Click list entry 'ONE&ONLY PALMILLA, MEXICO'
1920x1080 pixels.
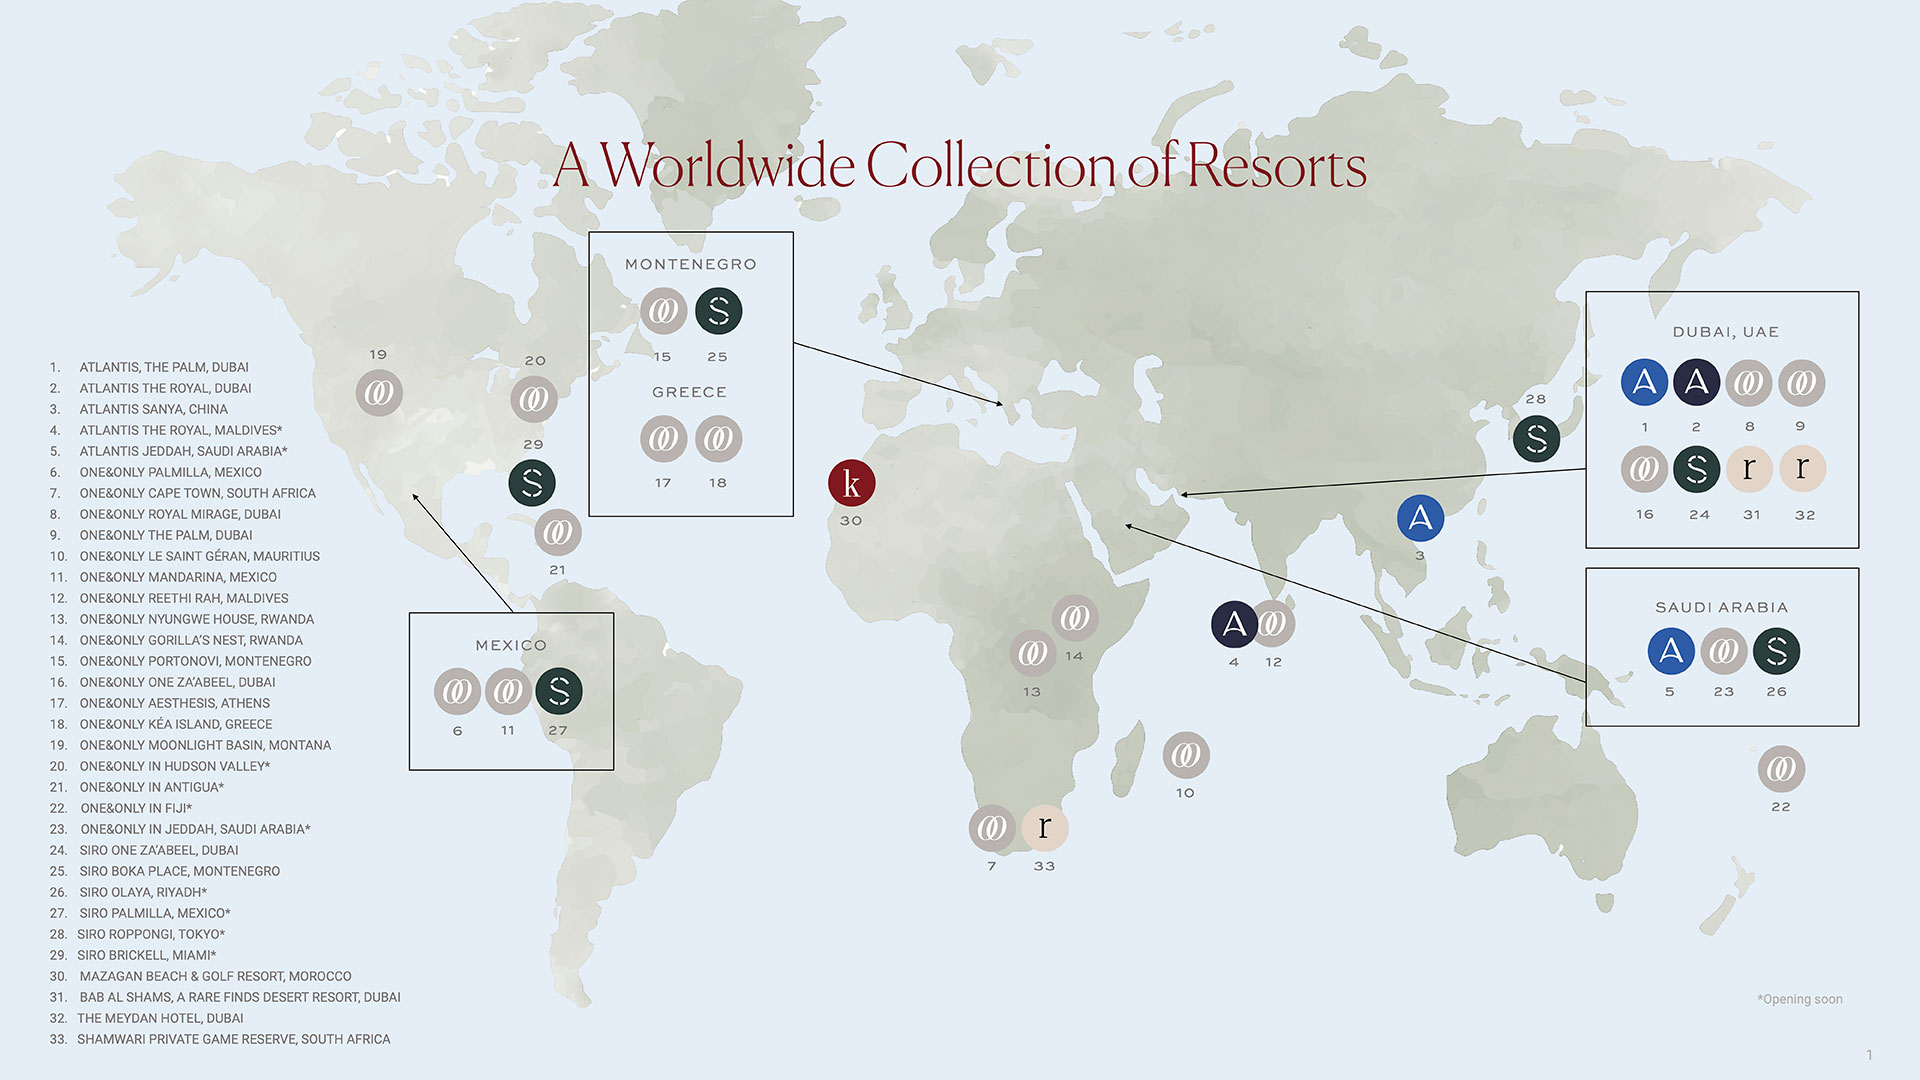pos(170,472)
